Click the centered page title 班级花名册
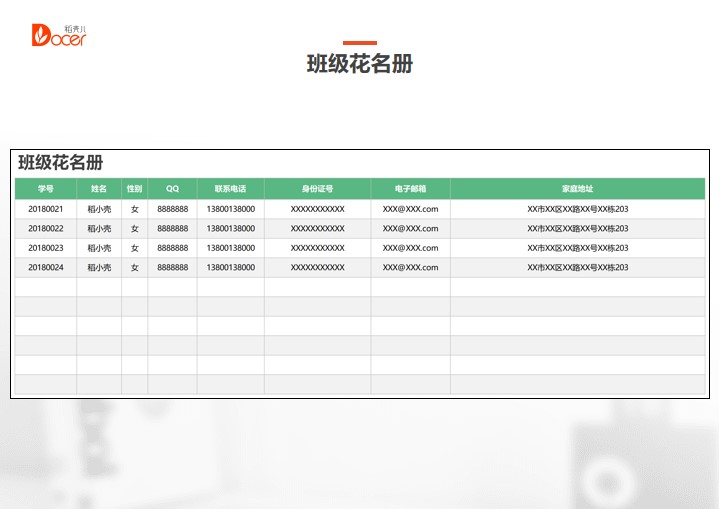 point(359,64)
